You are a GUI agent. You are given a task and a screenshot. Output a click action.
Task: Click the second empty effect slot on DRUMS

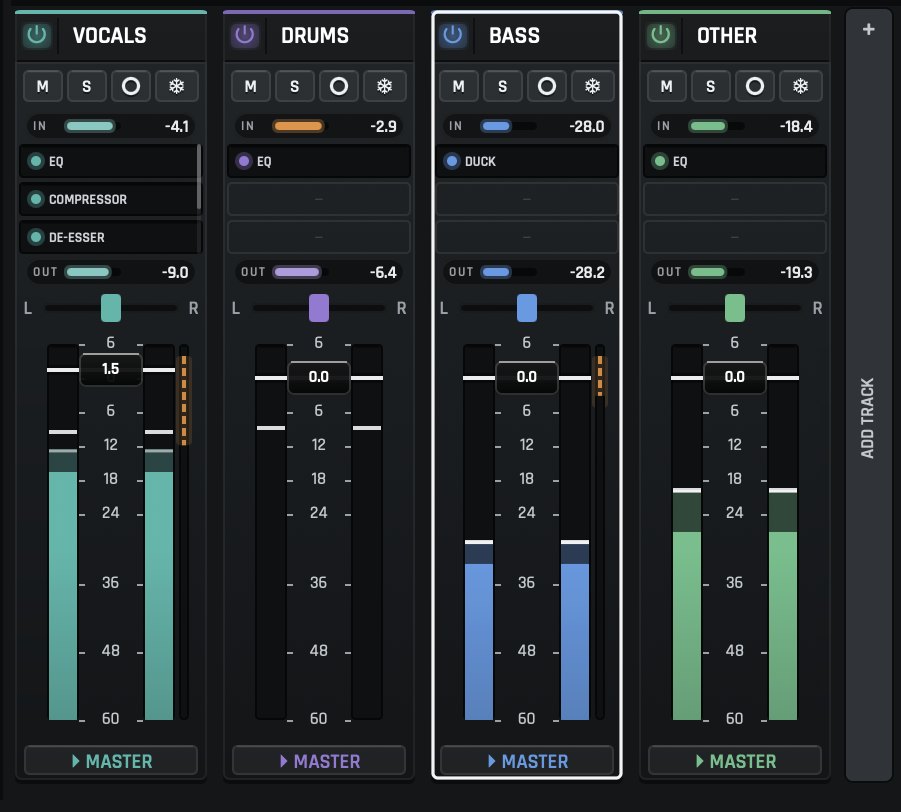(319, 199)
